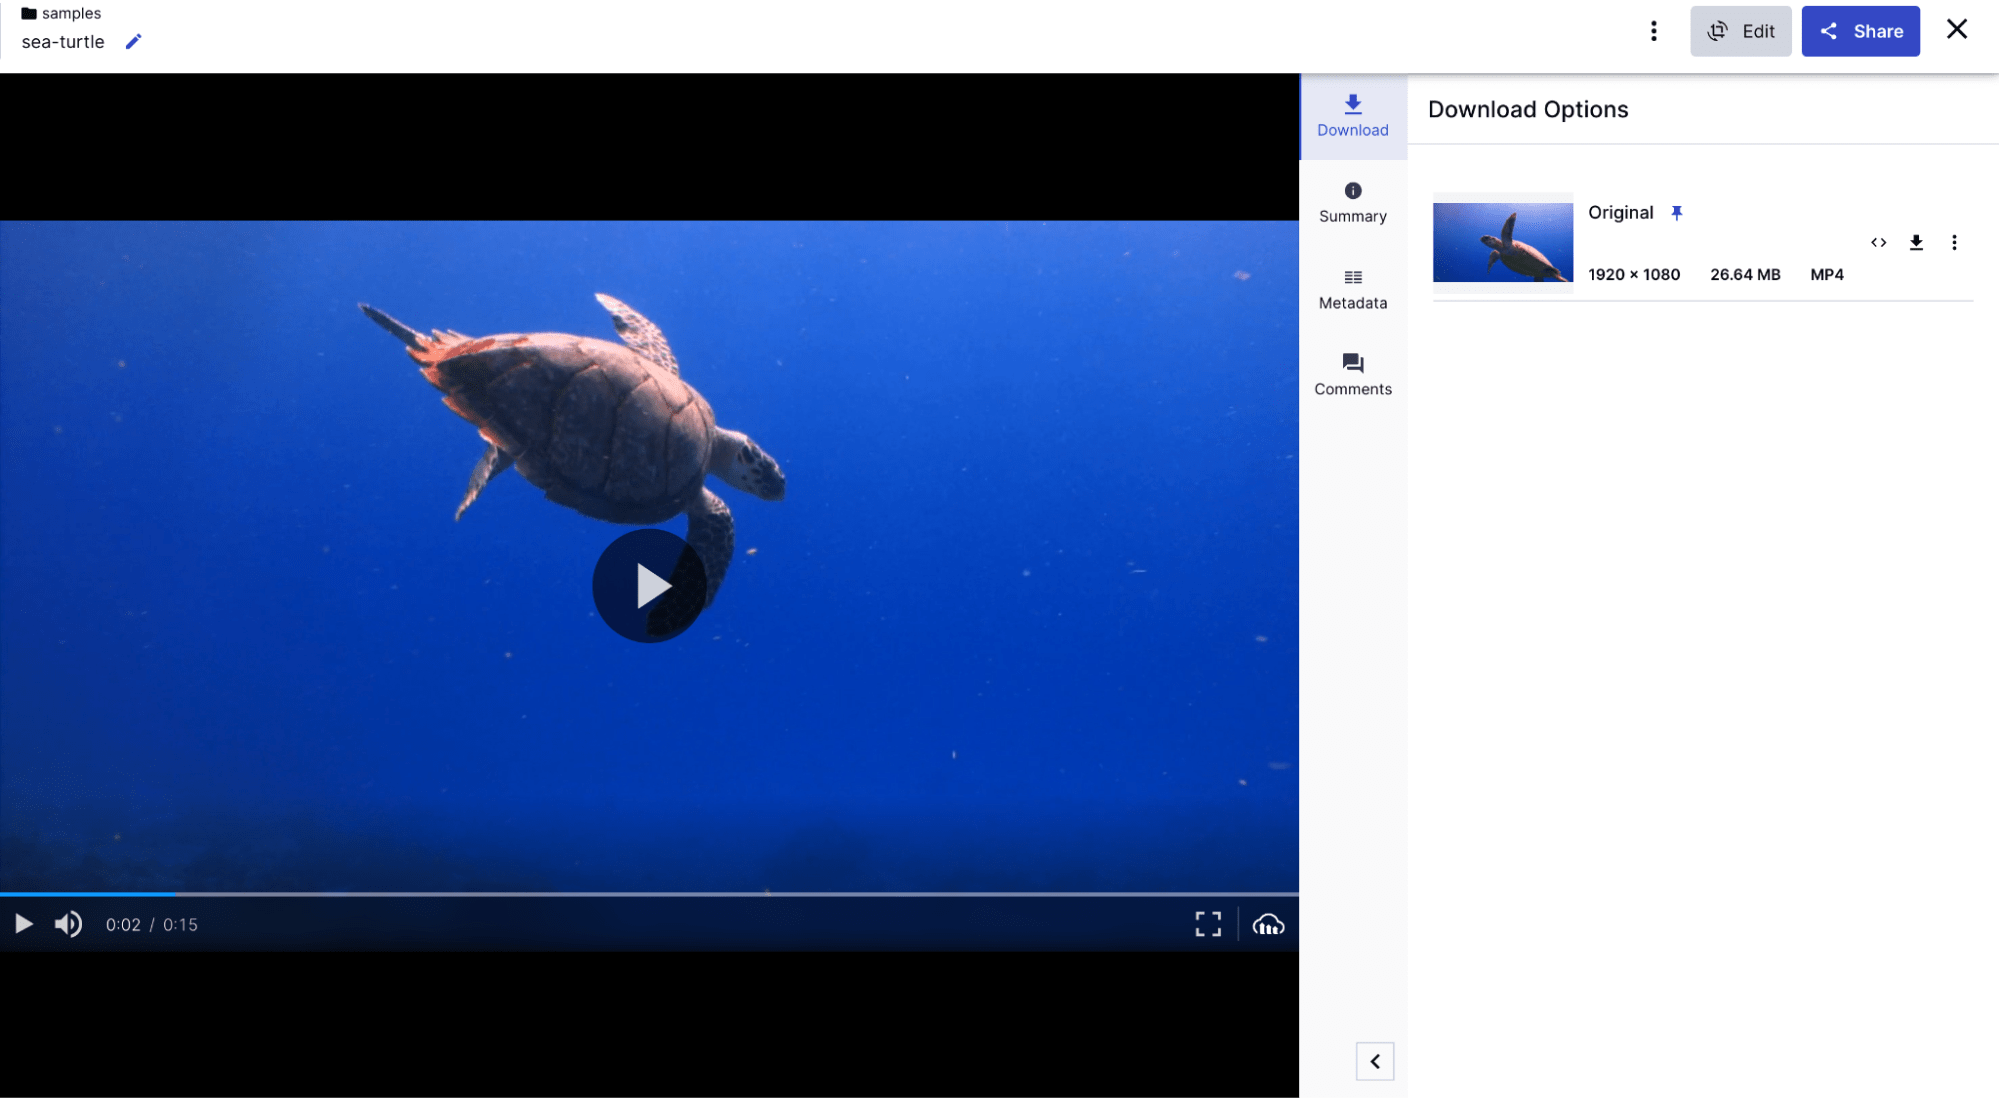
Task: Click the Edit button
Action: pyautogui.click(x=1741, y=31)
